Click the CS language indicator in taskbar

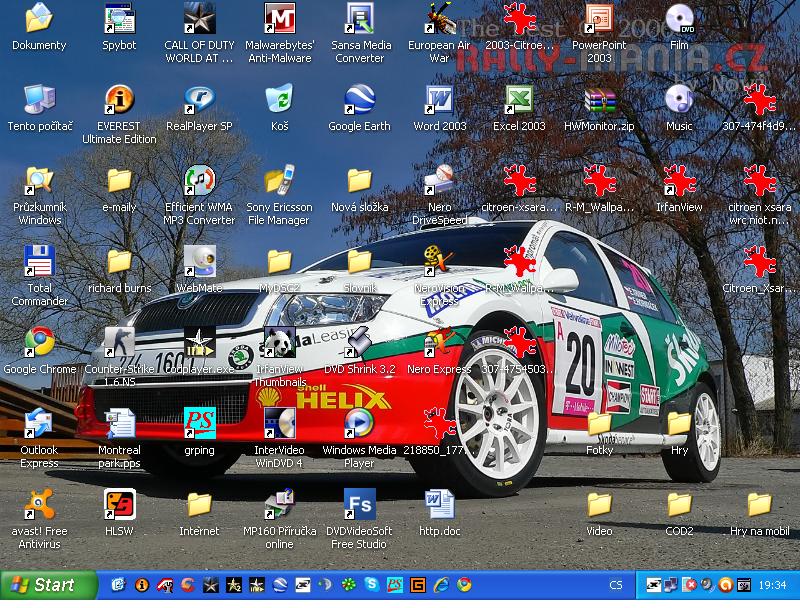click(x=616, y=585)
